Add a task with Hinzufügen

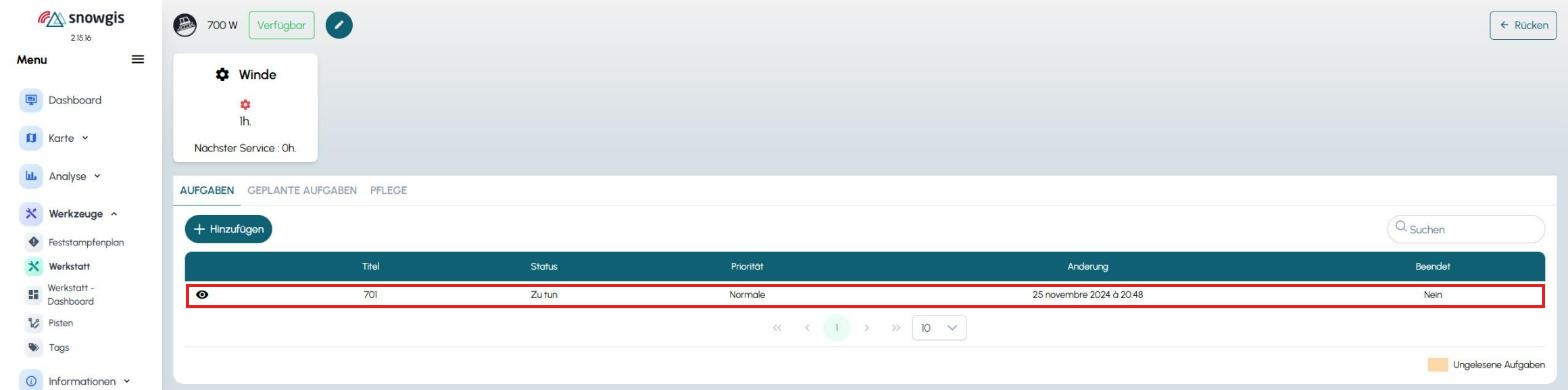[x=228, y=229]
